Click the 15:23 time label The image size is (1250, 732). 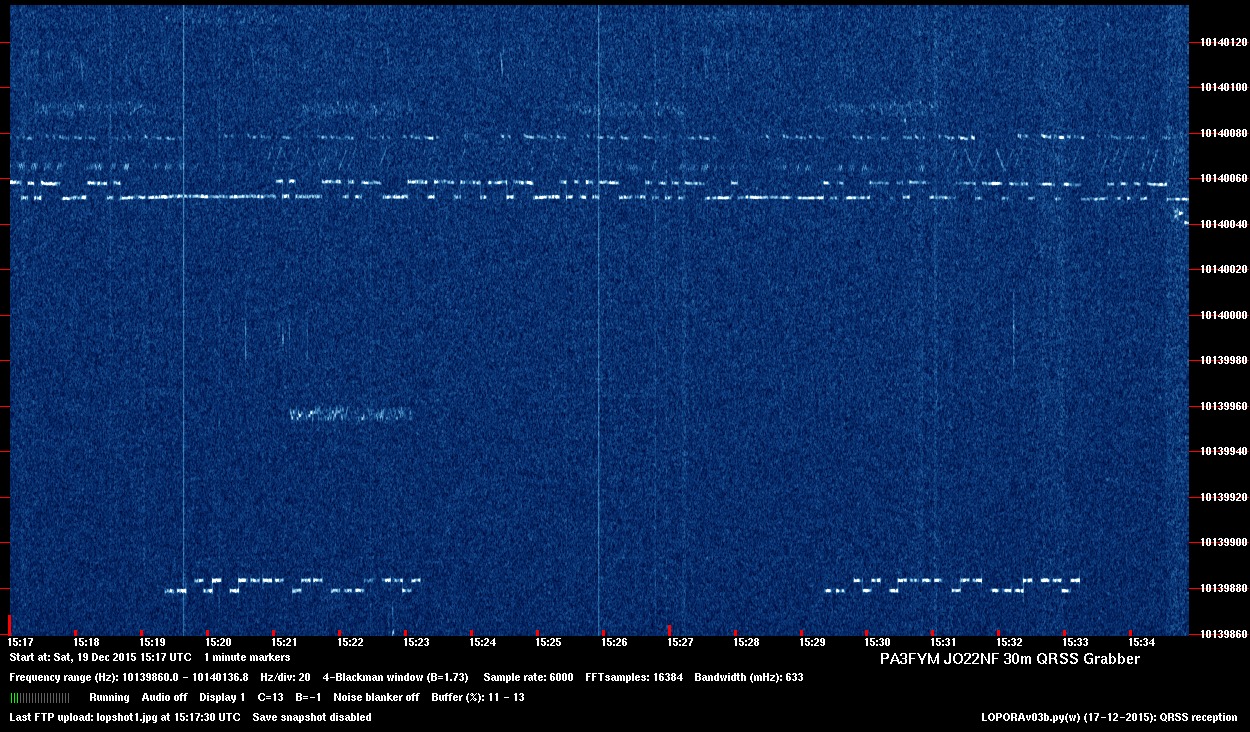(x=416, y=642)
